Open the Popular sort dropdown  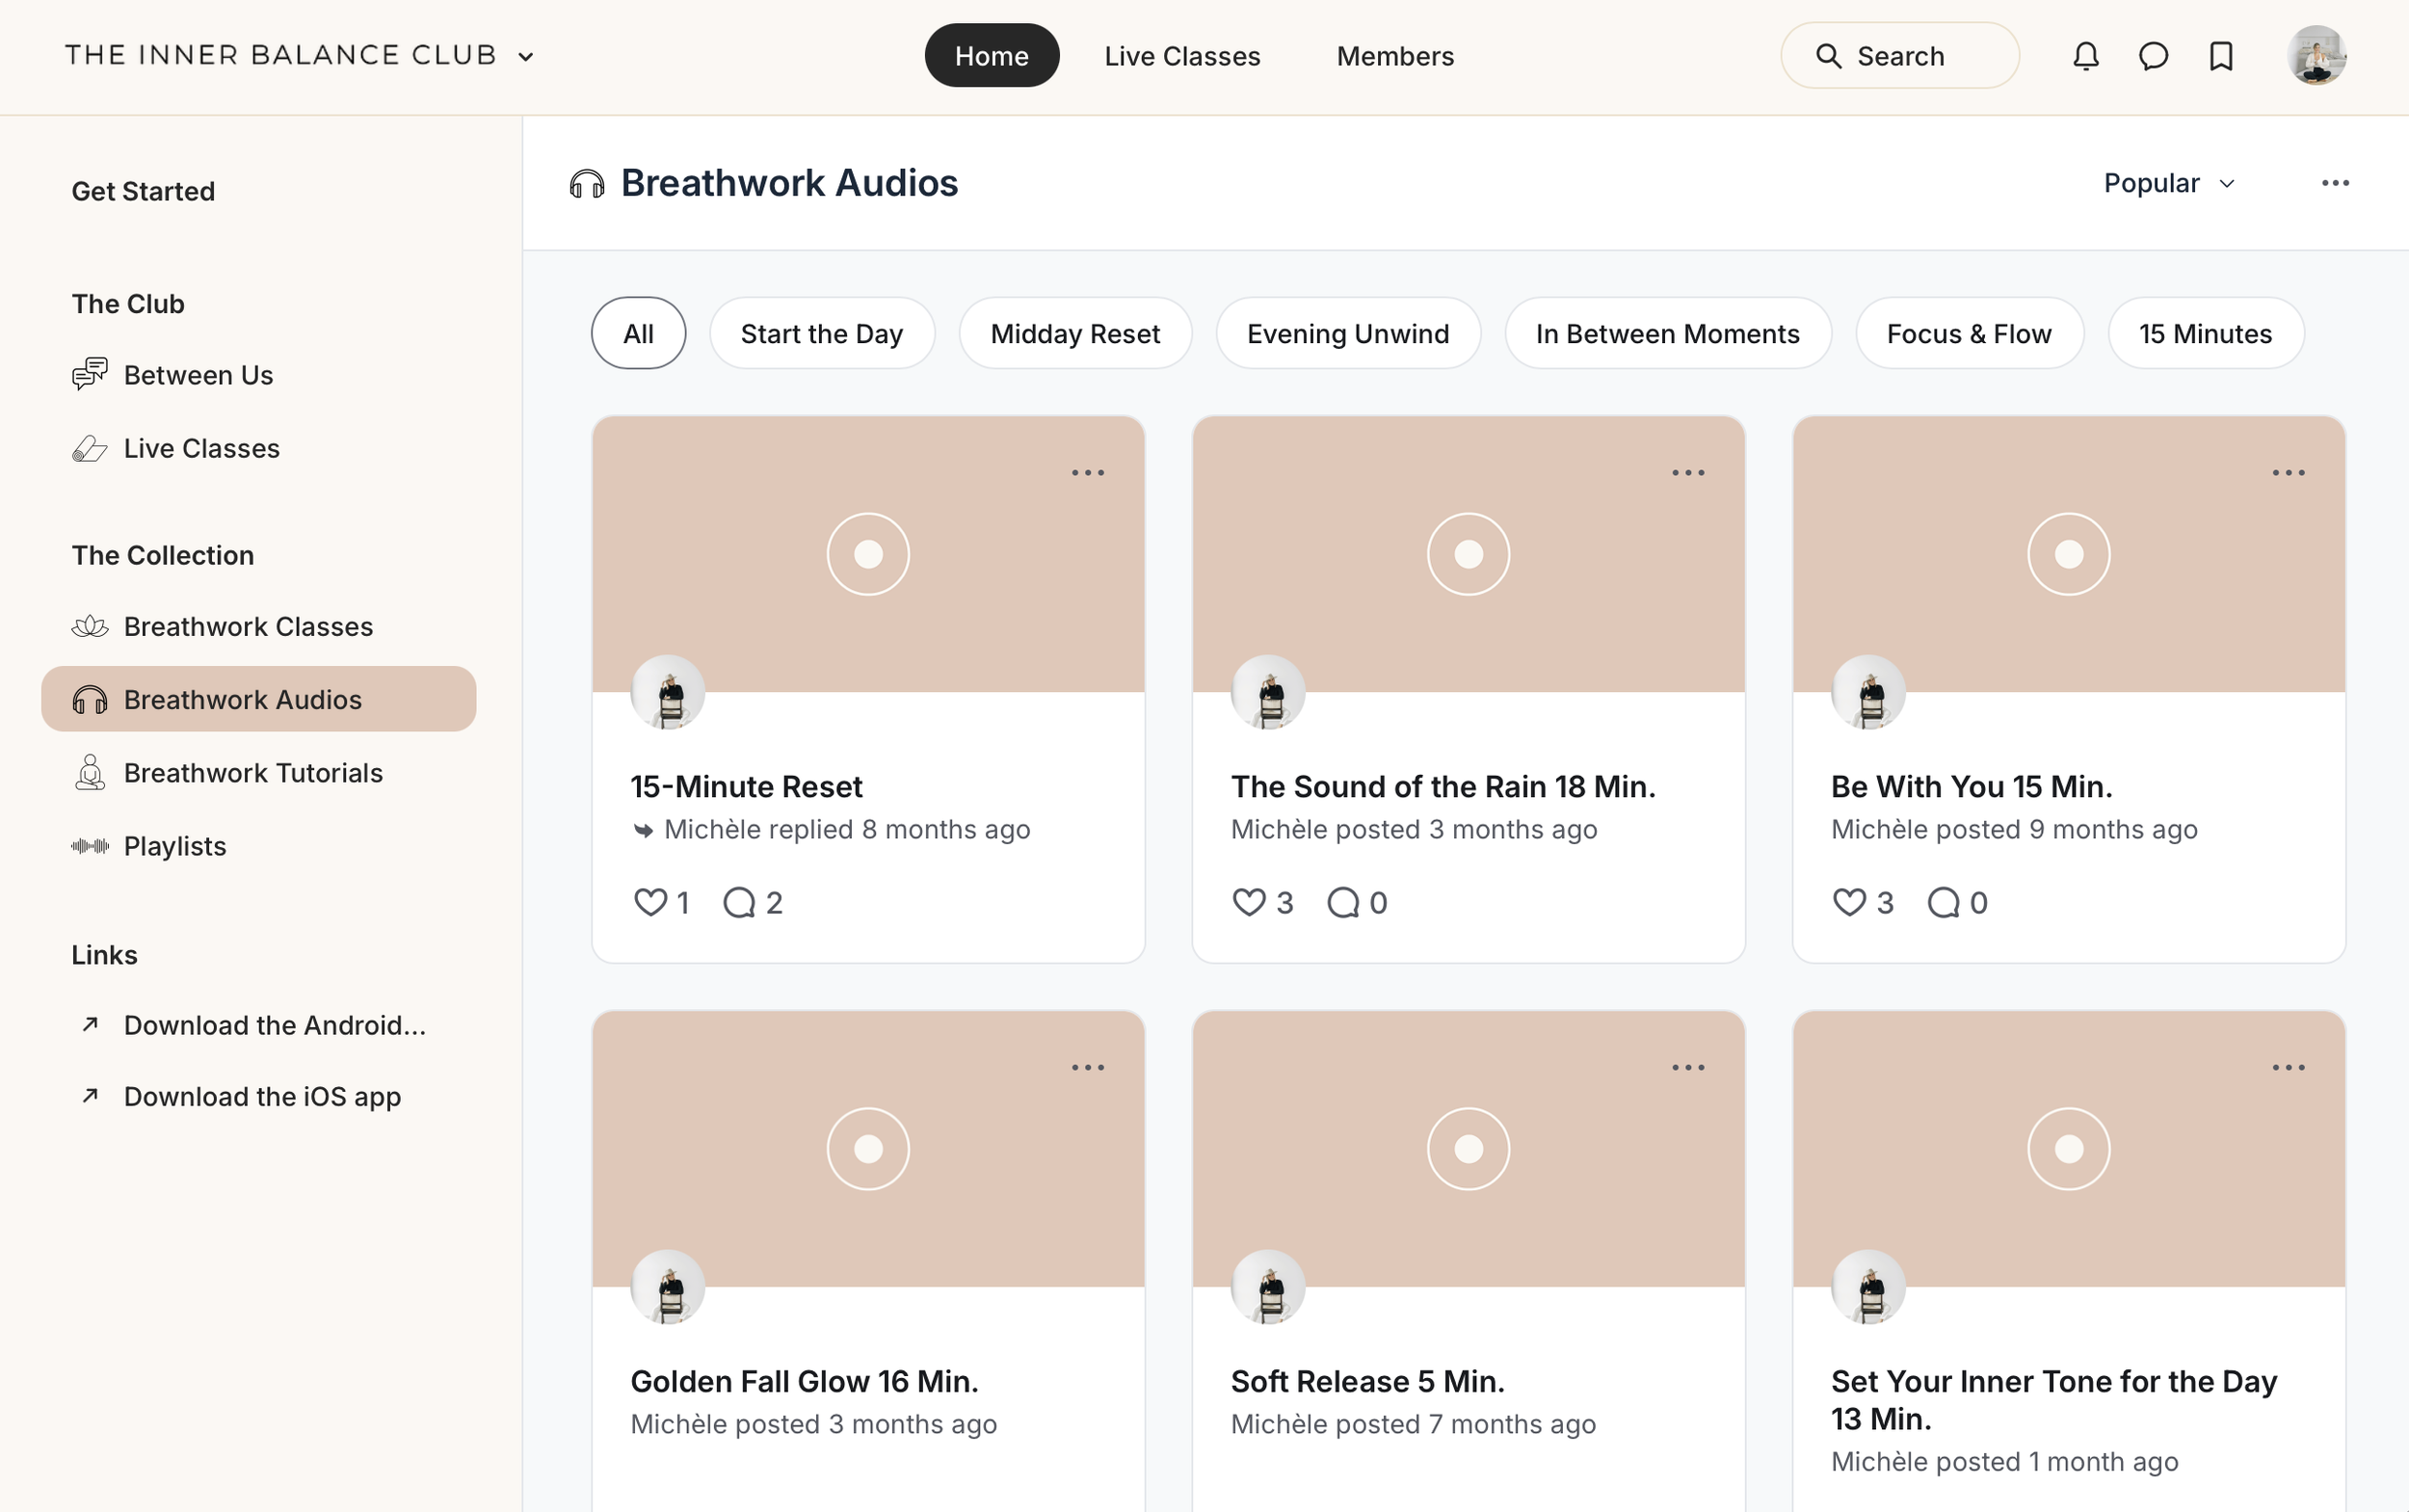click(2168, 182)
